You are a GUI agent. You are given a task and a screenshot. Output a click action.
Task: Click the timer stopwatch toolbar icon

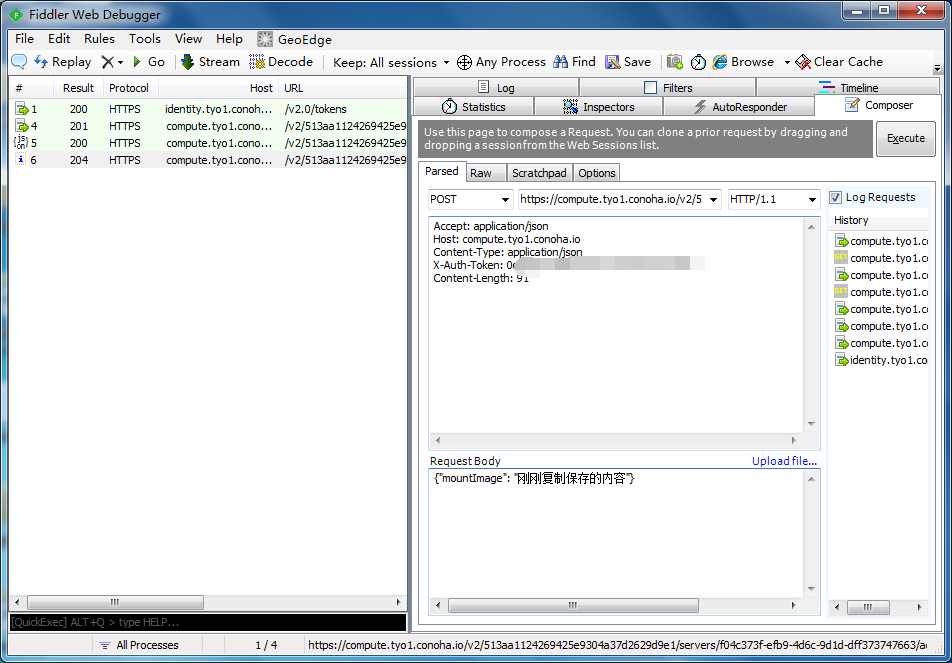coord(698,62)
